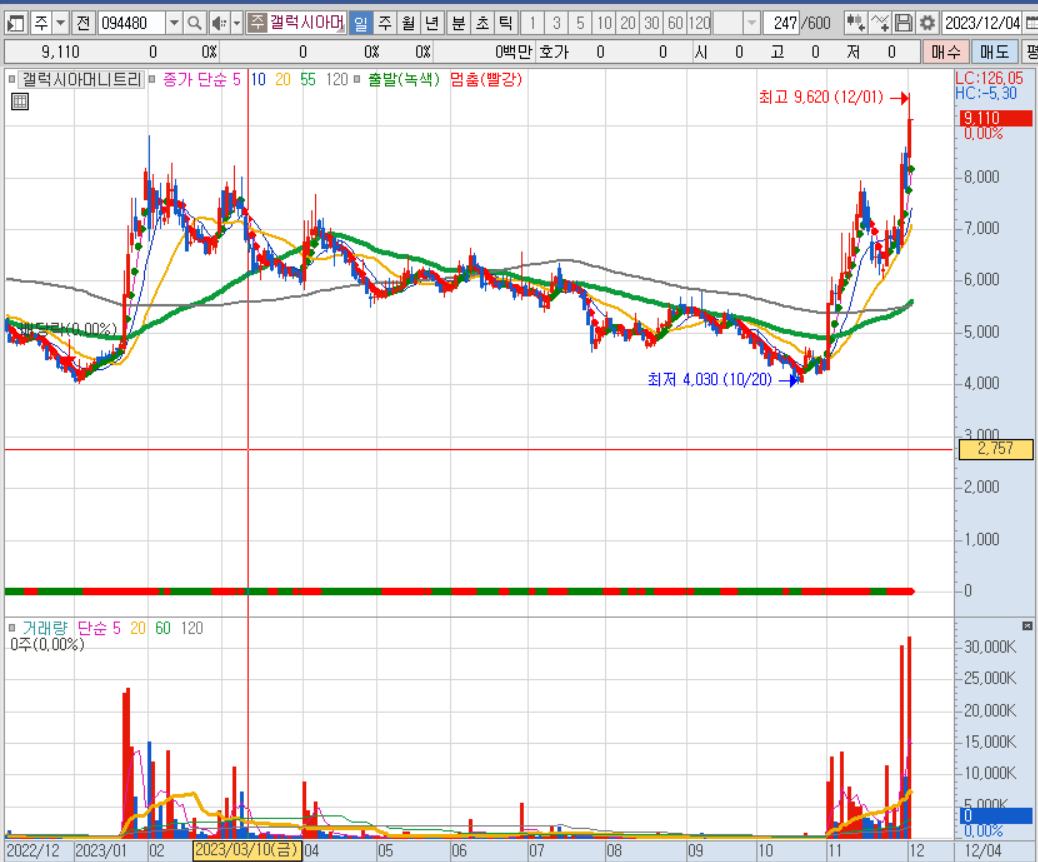Click the add indicator line icon
1038x862 pixels.
[880, 23]
